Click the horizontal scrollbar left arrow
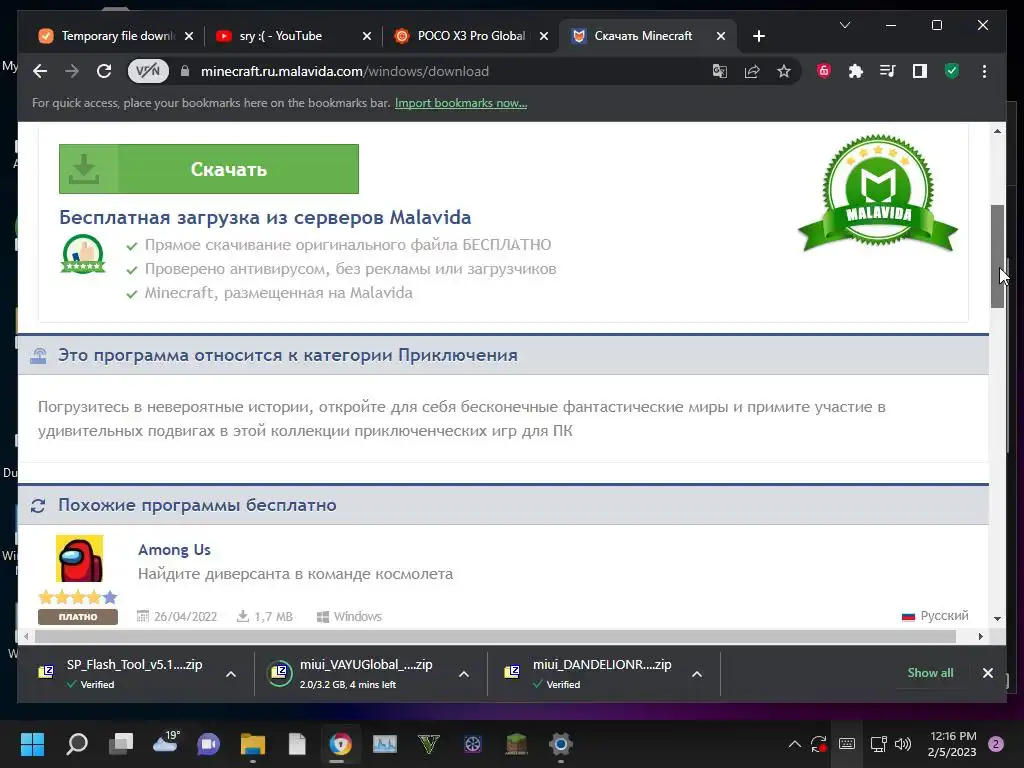 (26, 636)
